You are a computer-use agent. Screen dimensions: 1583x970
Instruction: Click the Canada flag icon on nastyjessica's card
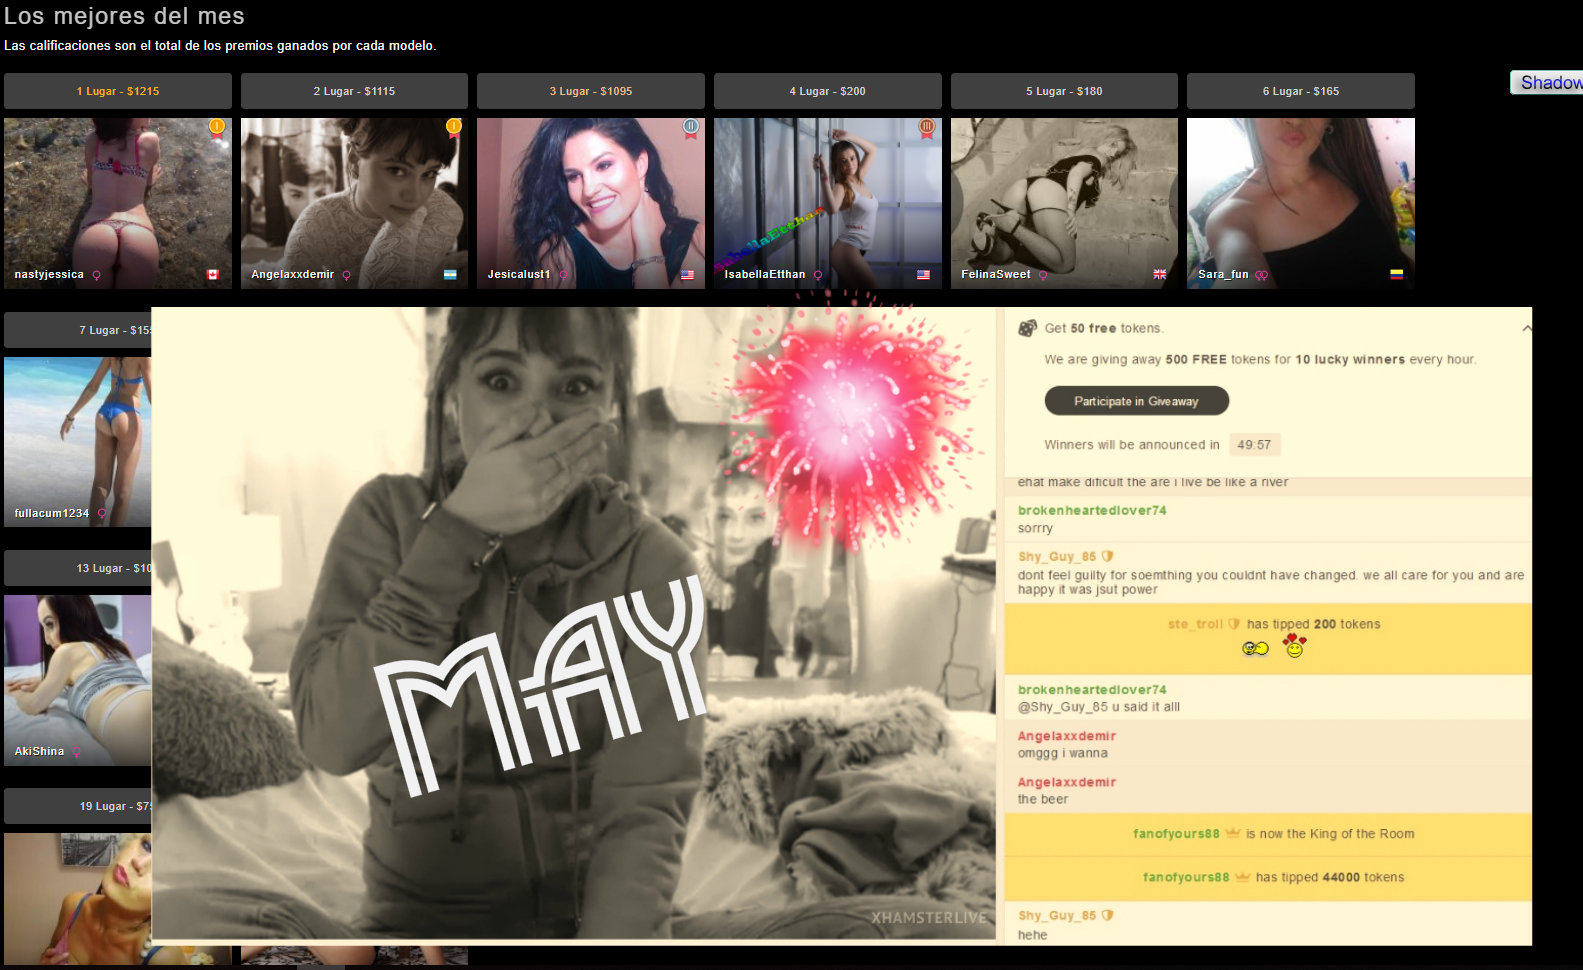[x=213, y=275]
